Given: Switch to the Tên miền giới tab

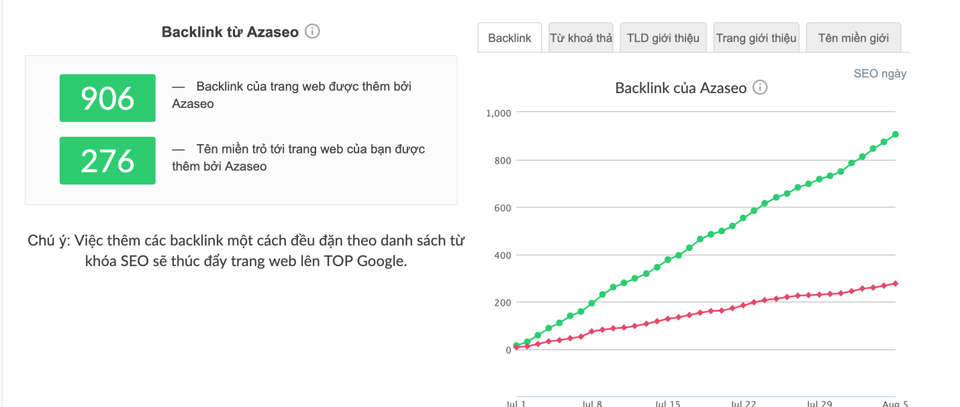Looking at the screenshot, I should pos(853,38).
